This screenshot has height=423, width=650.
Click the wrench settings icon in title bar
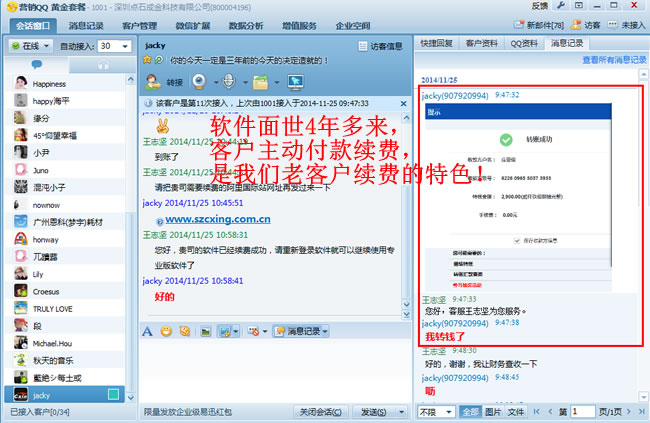pos(560,5)
